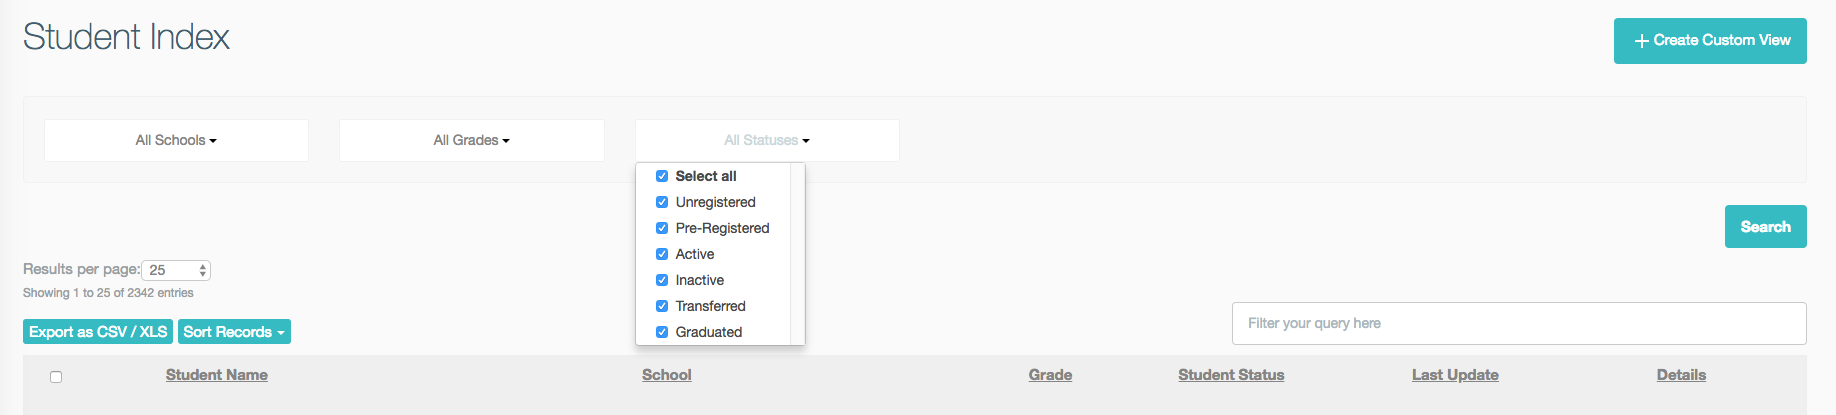Uncheck the Inactive status checkbox
Viewport: 1836px width, 415px height.
pos(662,280)
